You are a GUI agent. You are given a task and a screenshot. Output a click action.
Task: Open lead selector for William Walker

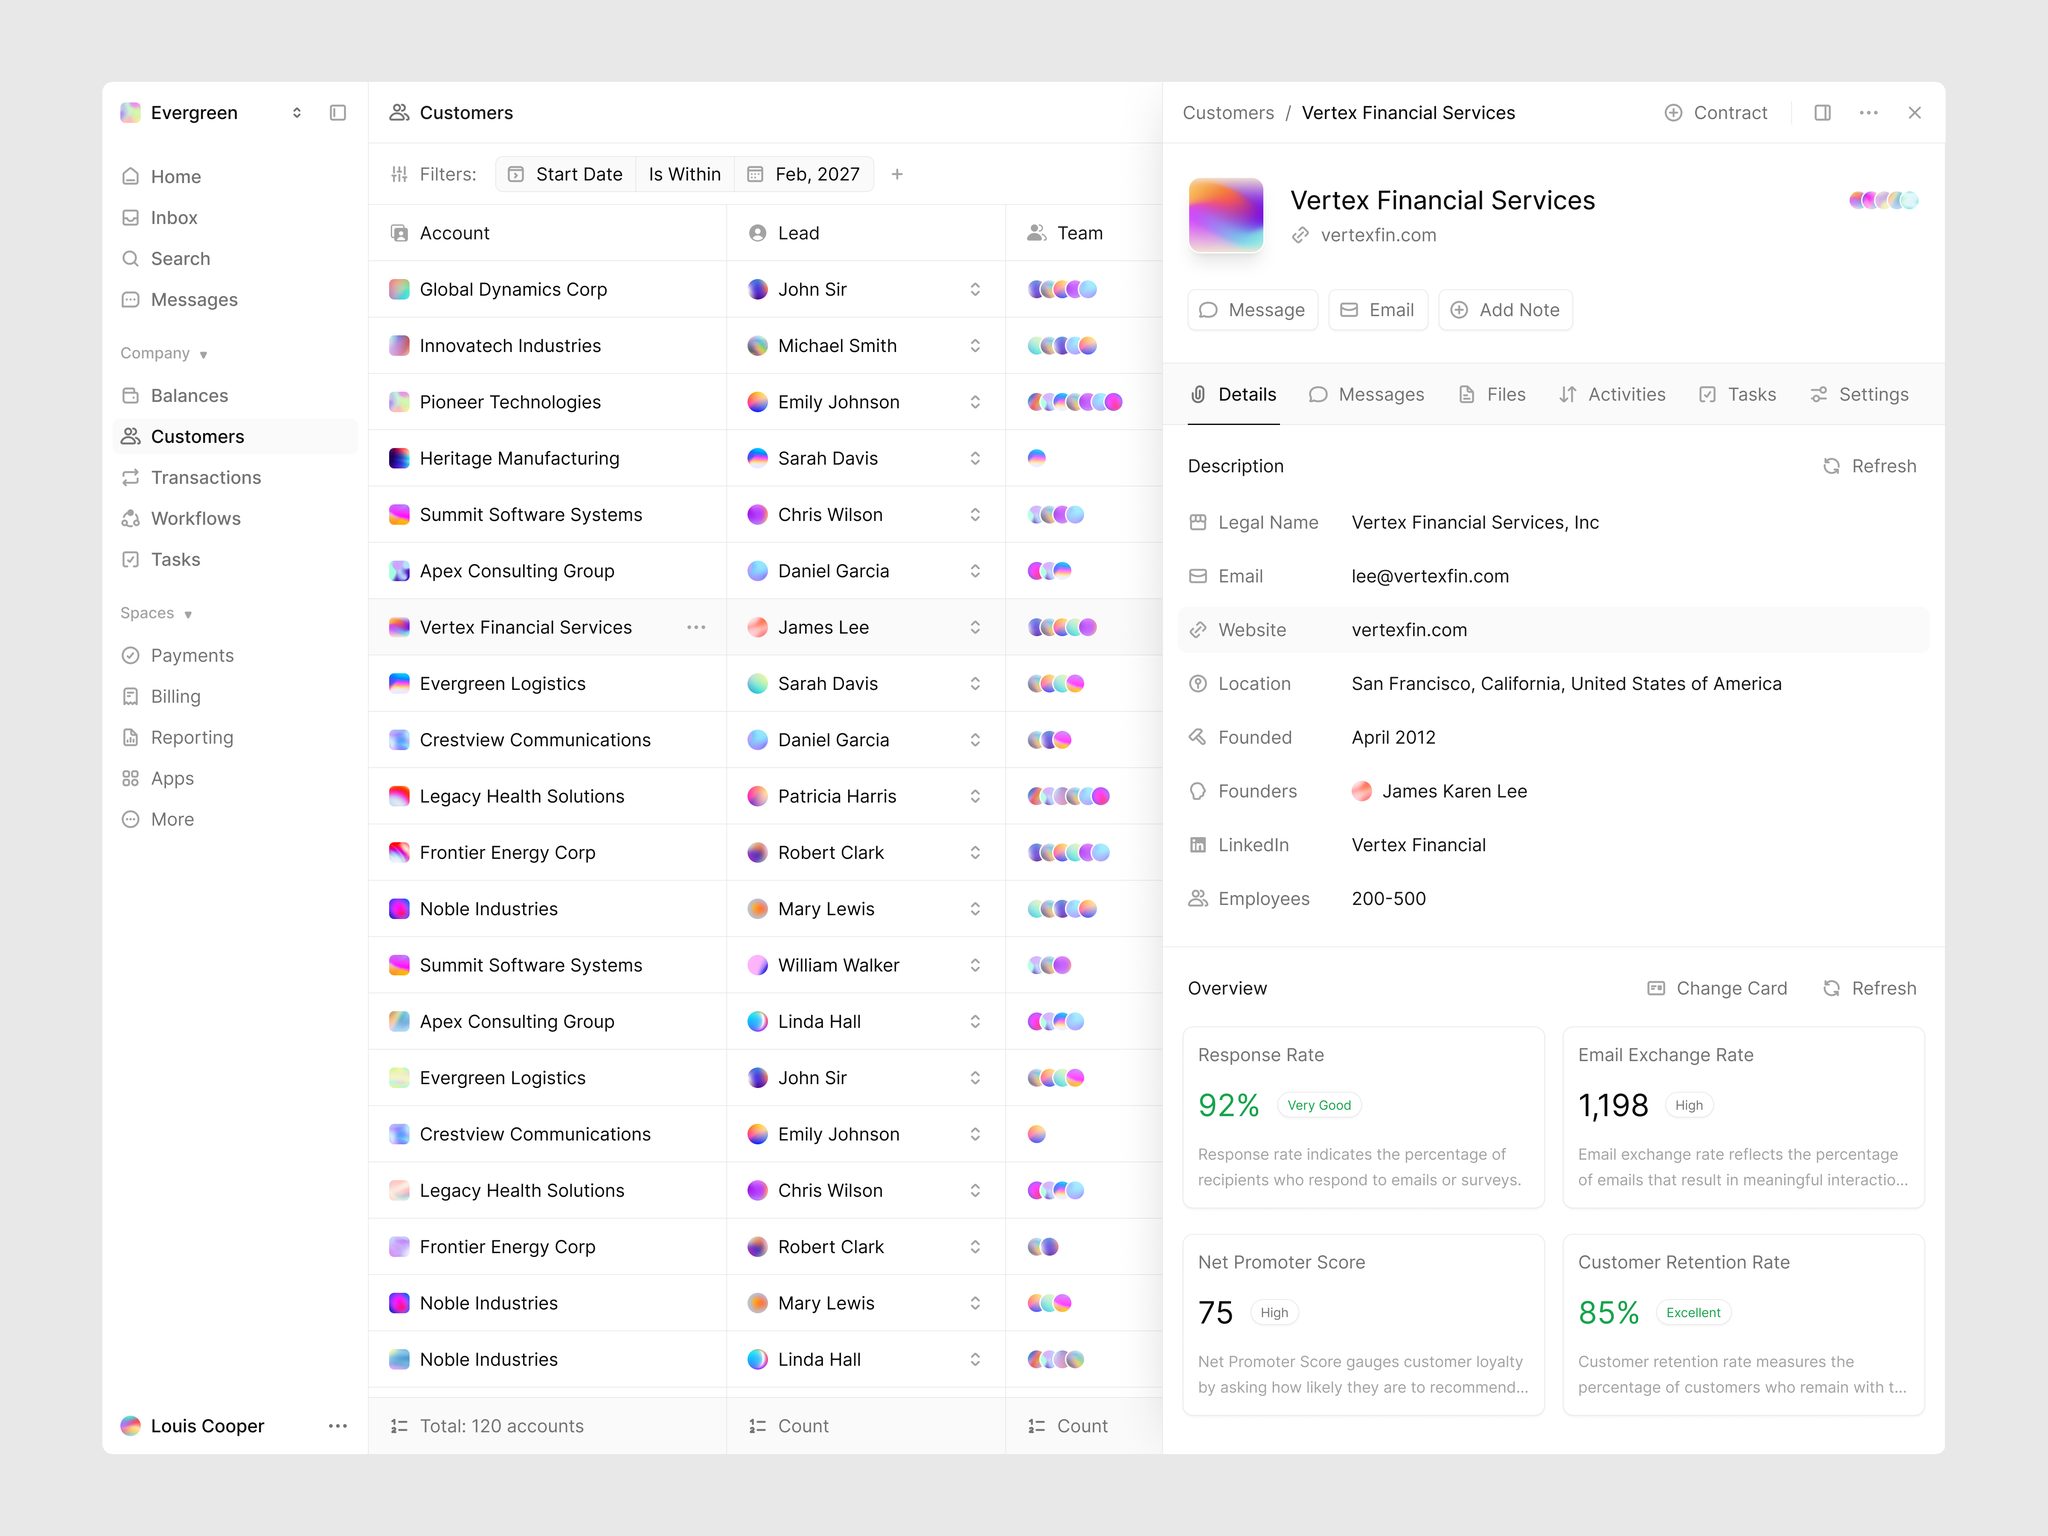click(975, 966)
